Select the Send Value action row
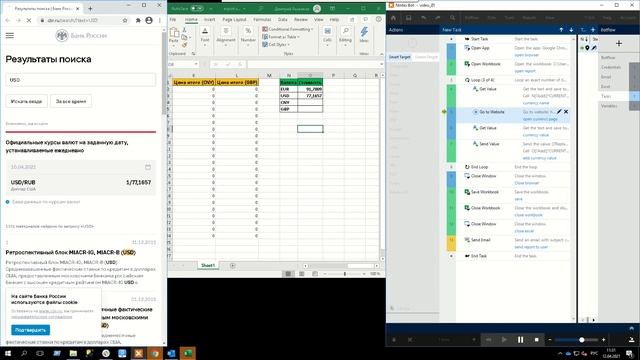The height and width of the screenshot is (360, 640). [508, 151]
